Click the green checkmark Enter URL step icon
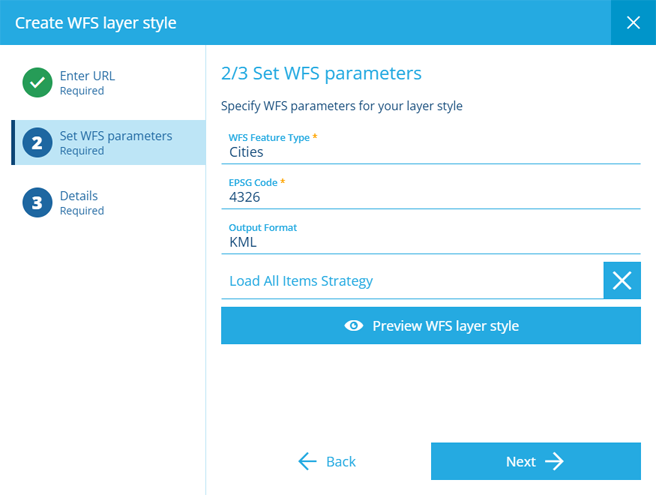 (37, 82)
